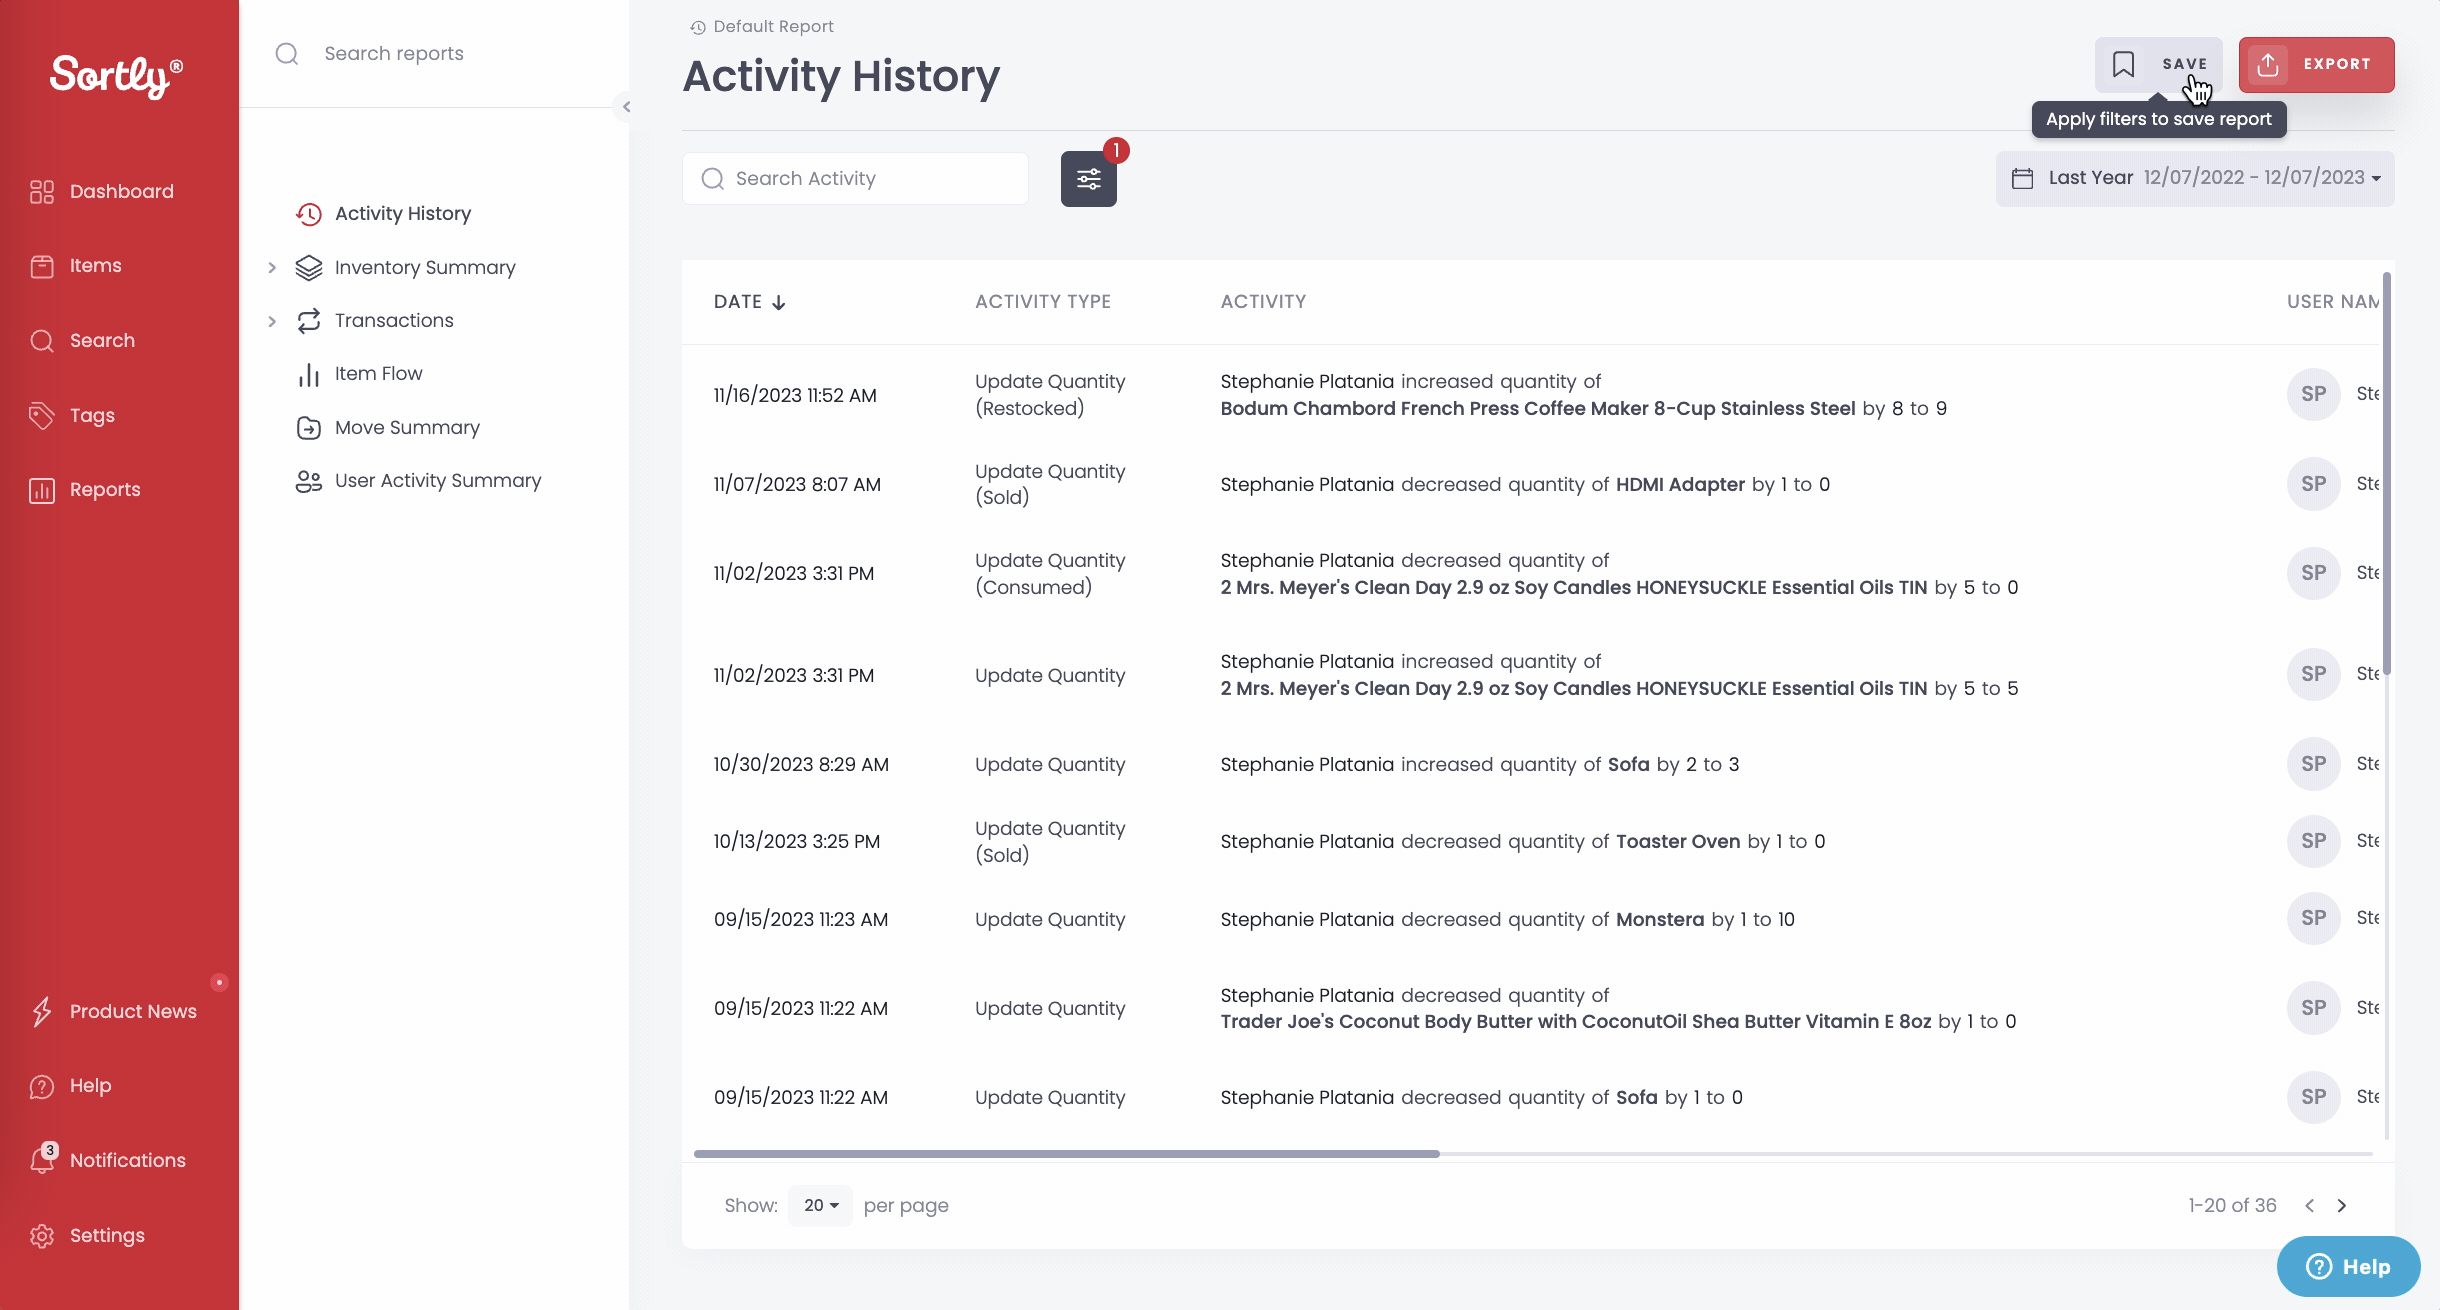This screenshot has width=2440, height=1310.
Task: Open the User Activity Summary report
Action: [437, 480]
